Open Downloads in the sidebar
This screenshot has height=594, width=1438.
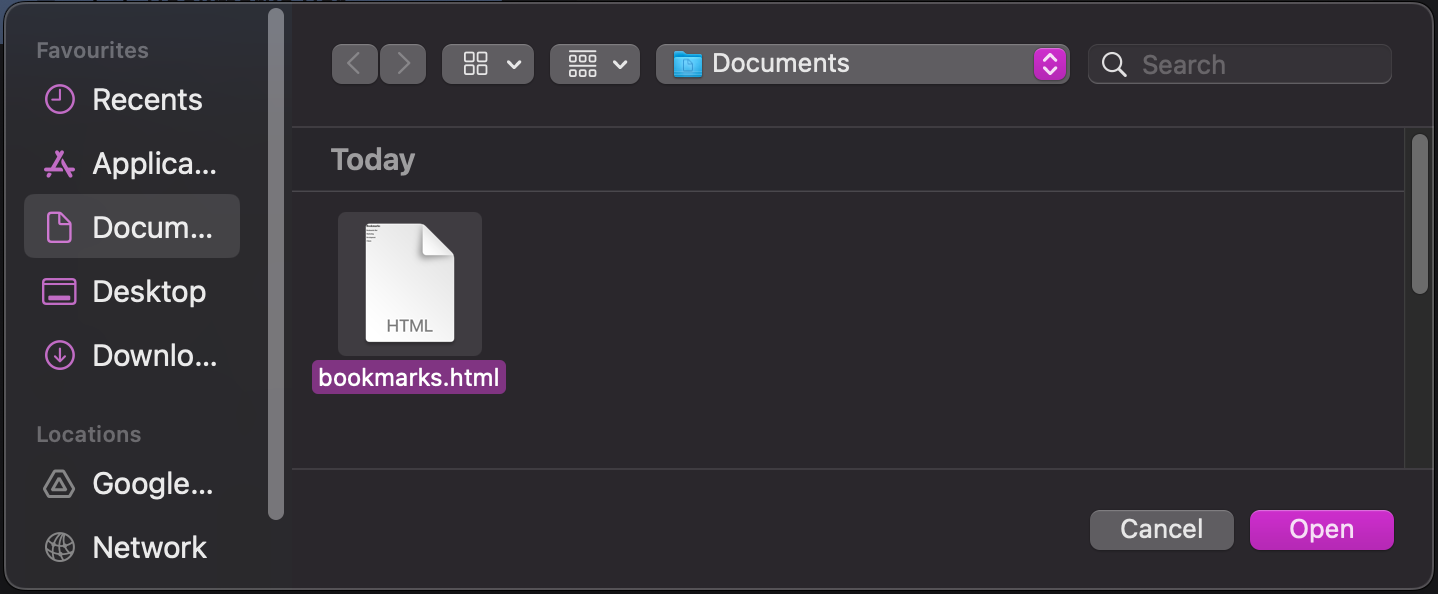132,355
